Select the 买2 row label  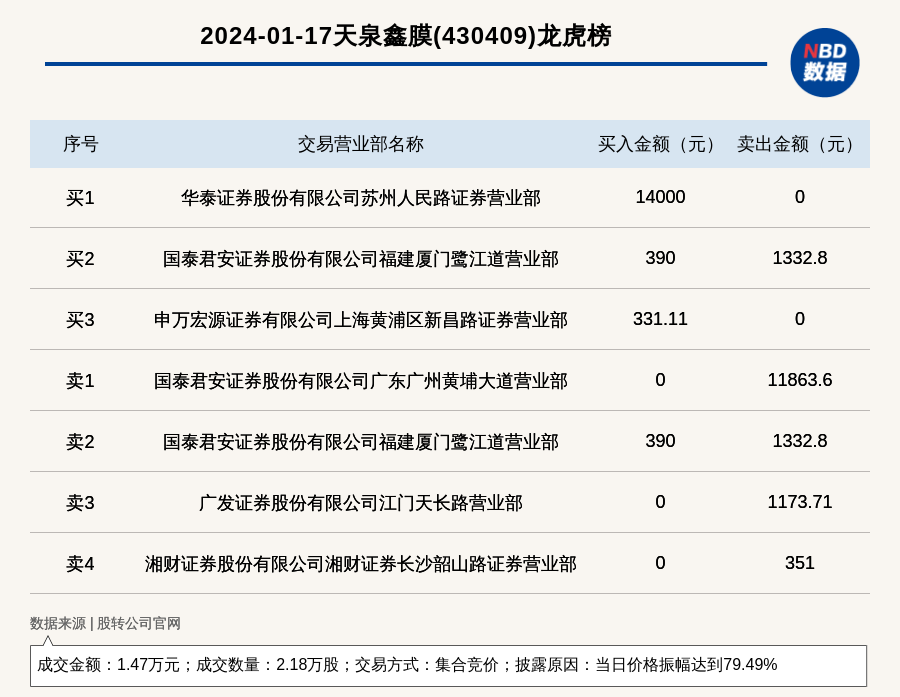[x=80, y=258]
